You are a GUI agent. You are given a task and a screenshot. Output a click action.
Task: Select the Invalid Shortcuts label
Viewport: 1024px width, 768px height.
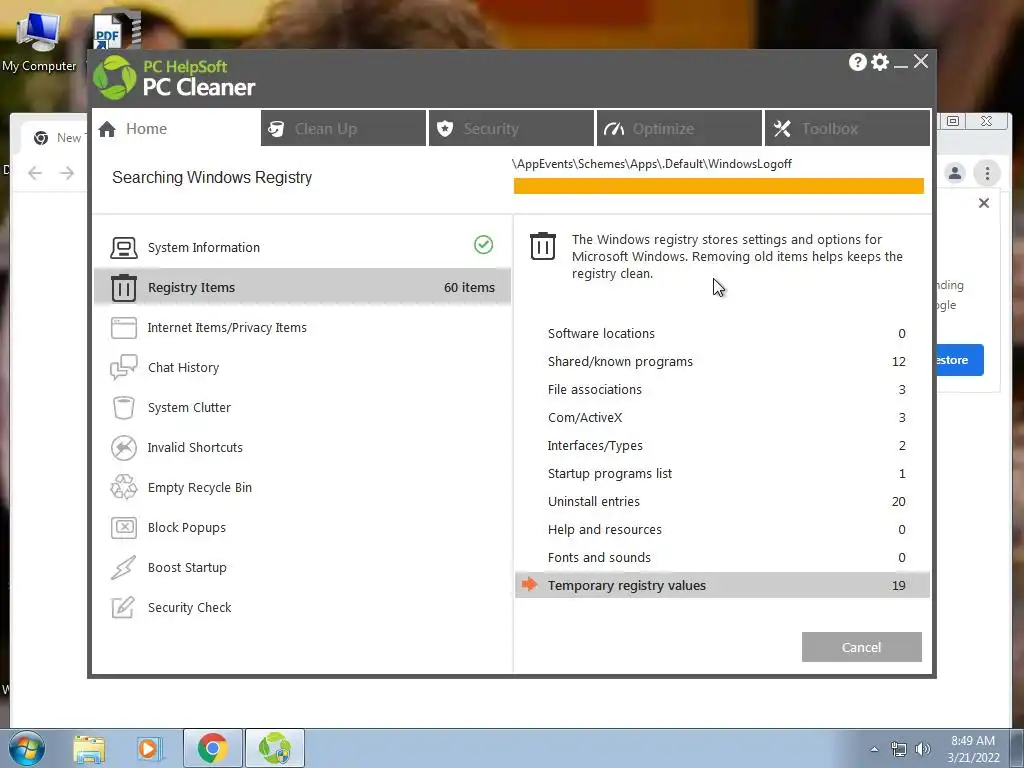click(x=195, y=447)
